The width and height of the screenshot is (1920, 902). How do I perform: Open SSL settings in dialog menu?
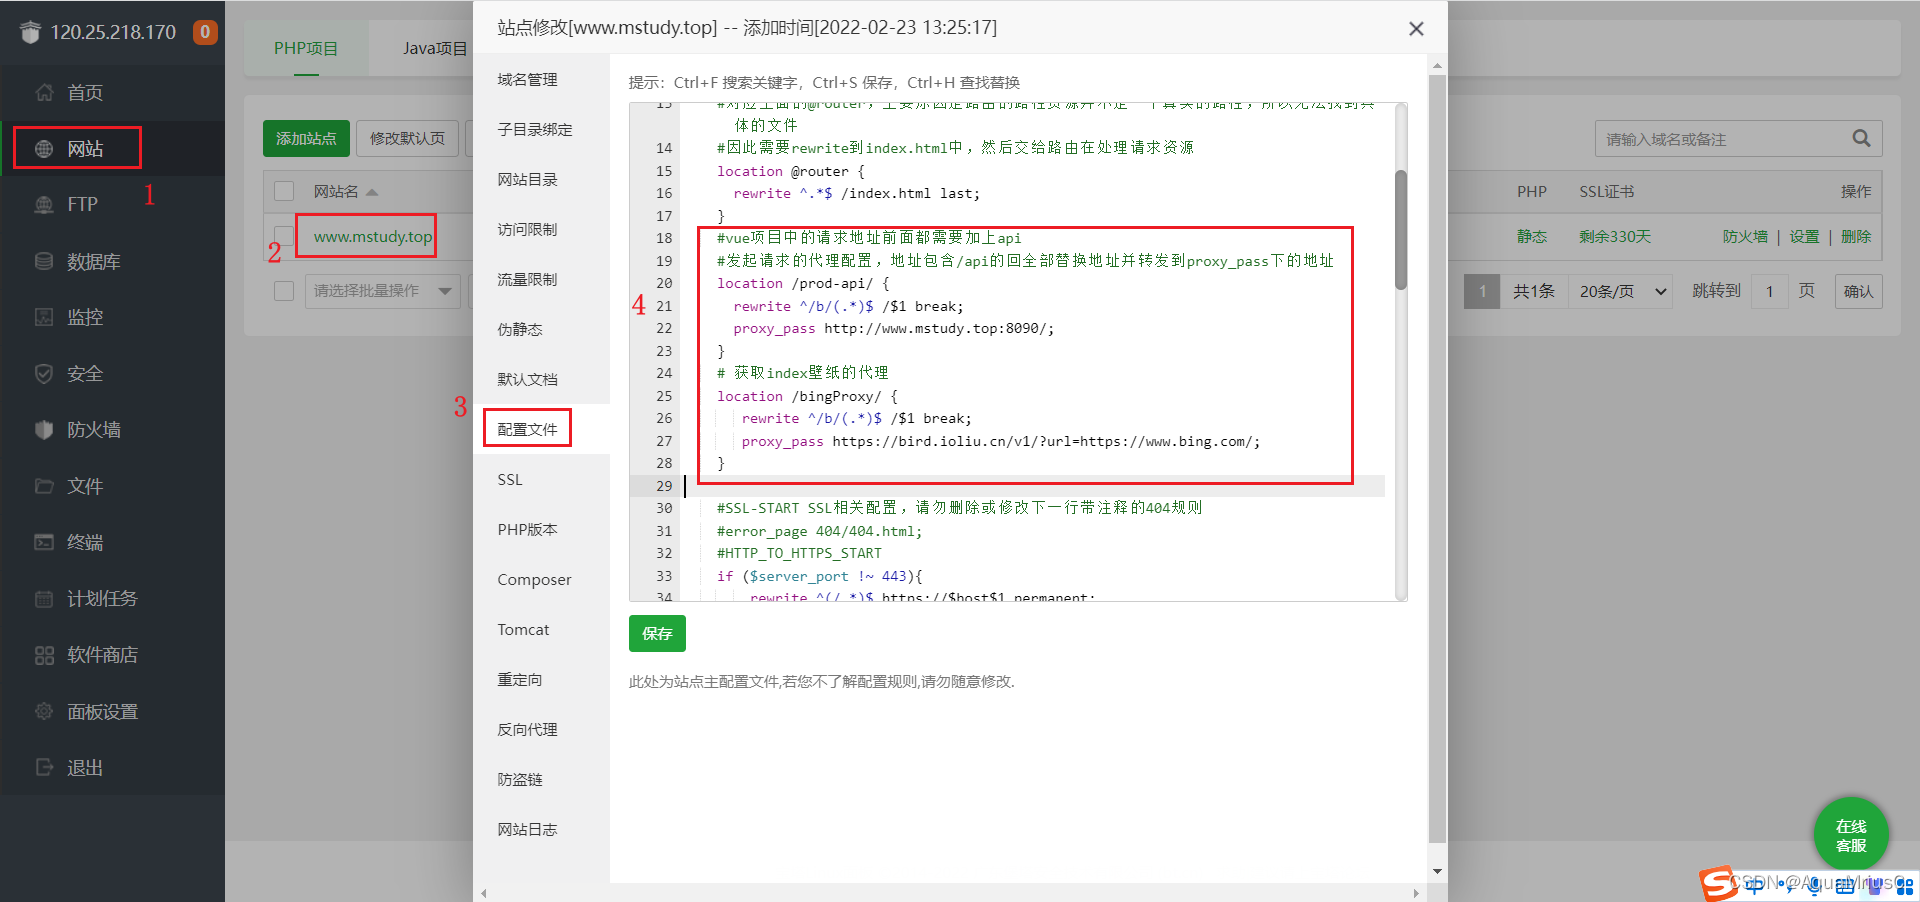tap(542, 479)
